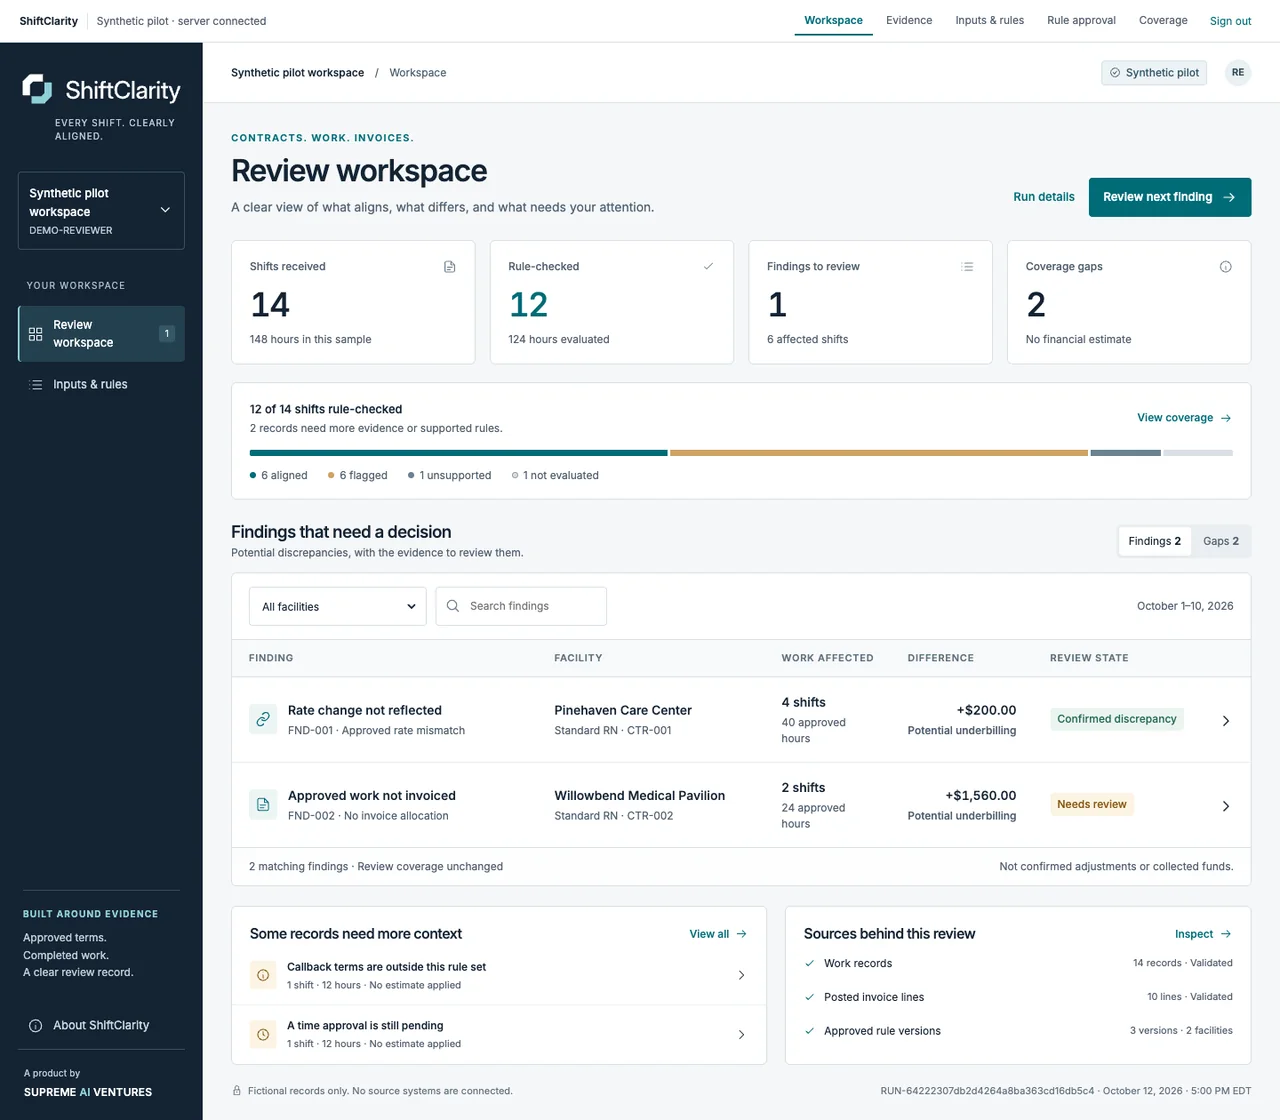This screenshot has height=1120, width=1280.
Task: Click the Synthetic pilot status badge
Action: tap(1154, 73)
